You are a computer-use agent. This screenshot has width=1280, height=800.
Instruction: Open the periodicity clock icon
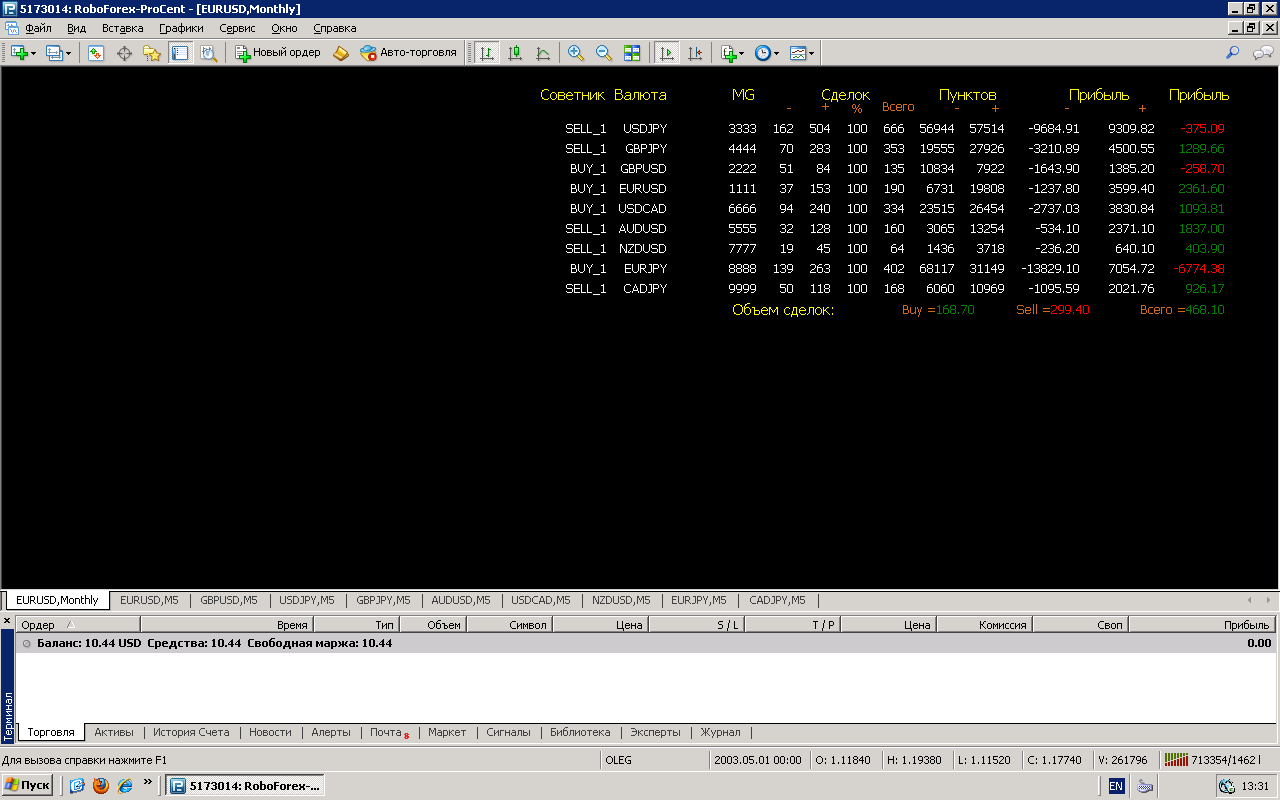click(762, 53)
